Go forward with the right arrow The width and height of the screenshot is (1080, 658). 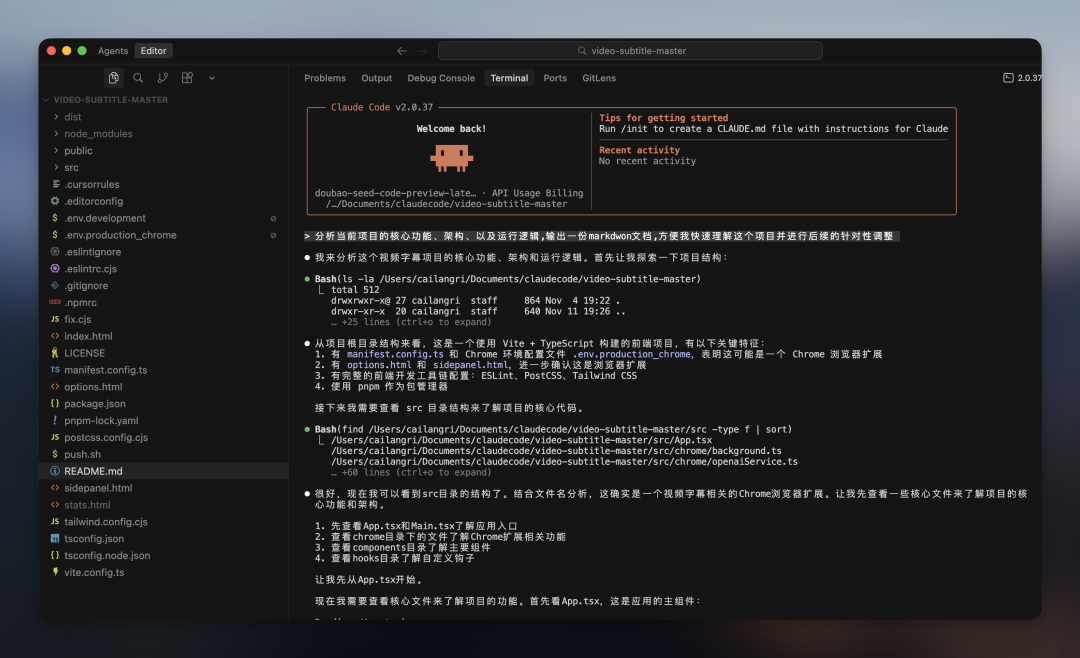422,50
